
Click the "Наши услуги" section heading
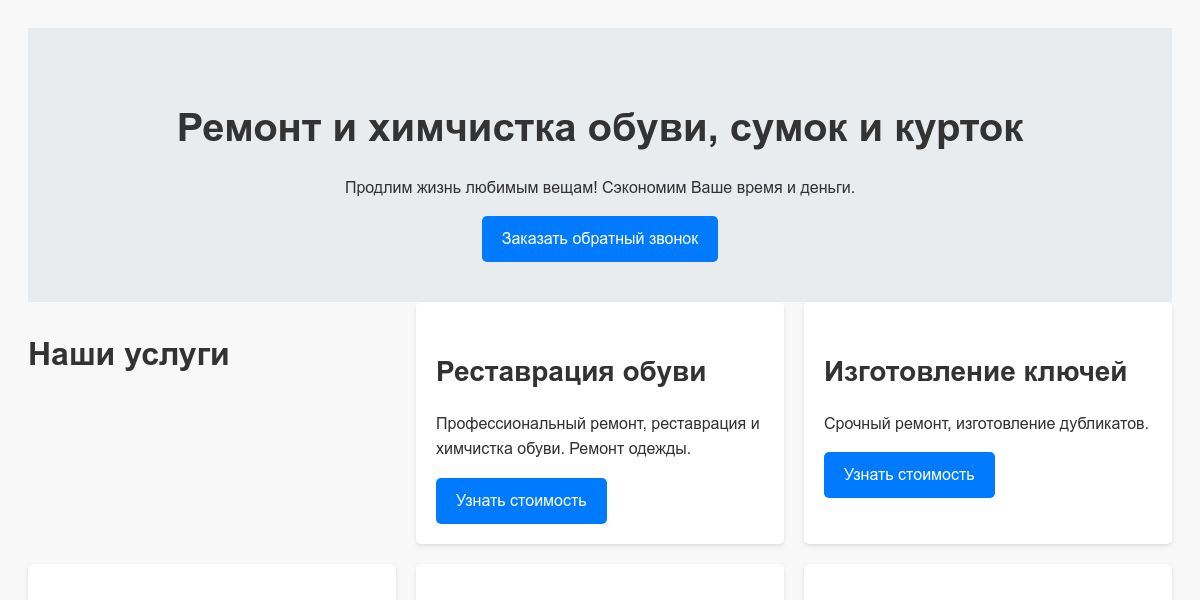[129, 354]
